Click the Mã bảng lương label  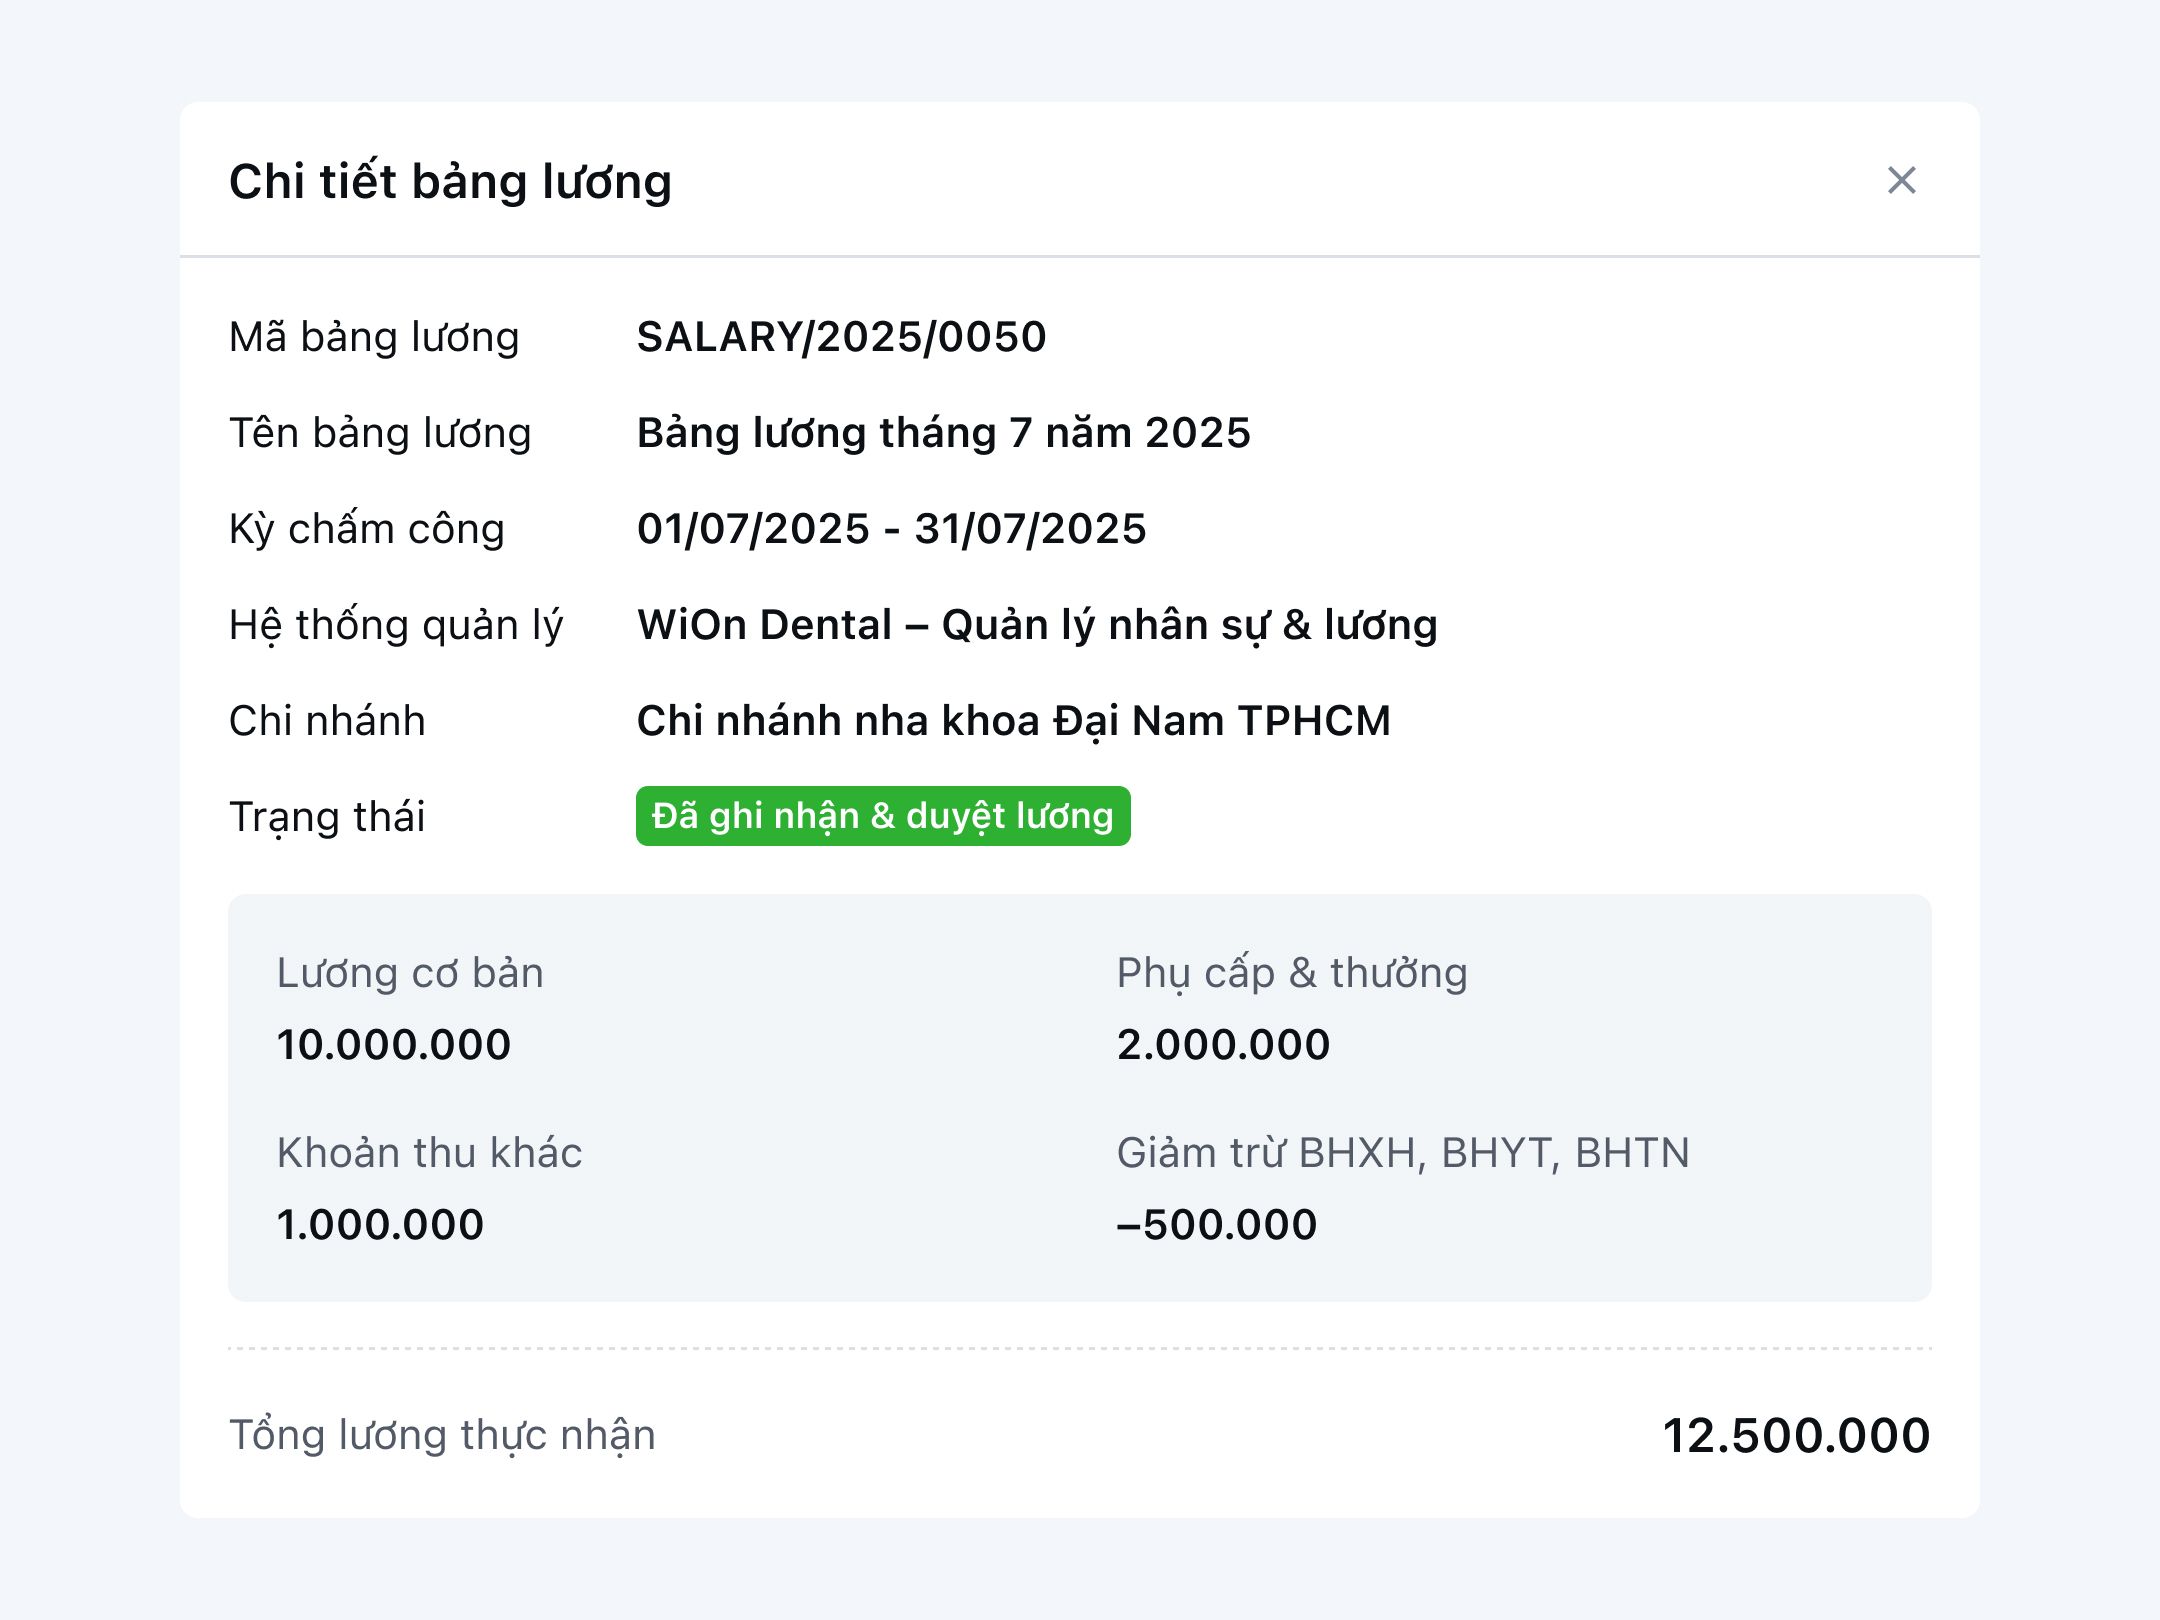click(374, 337)
